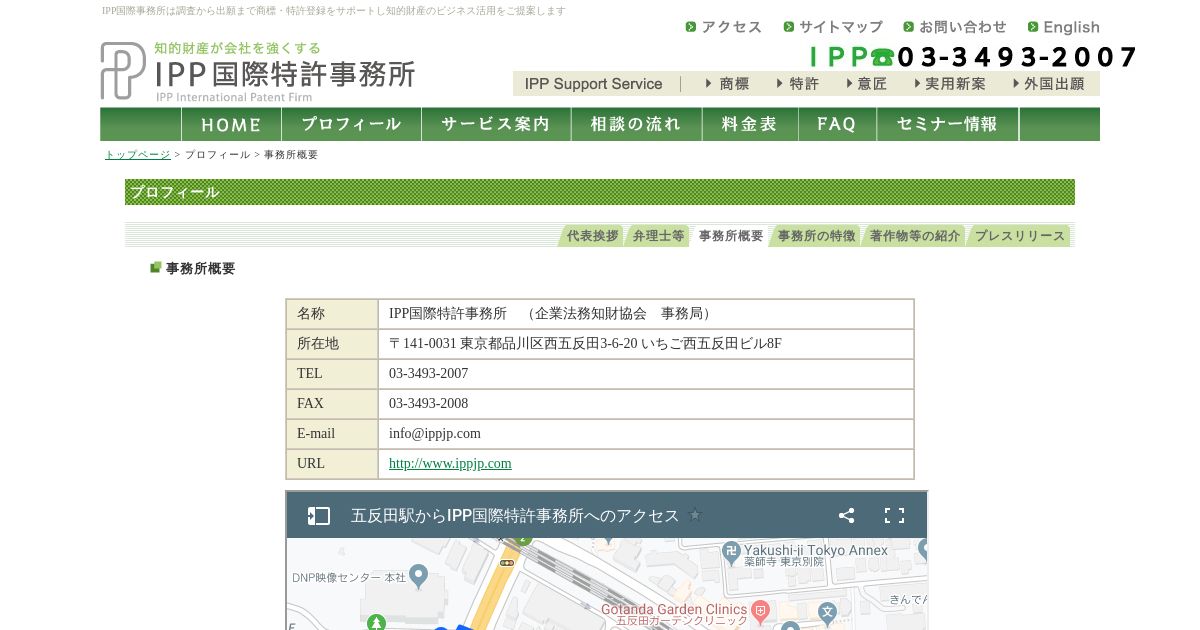Viewport: 1200px width, 630px height.
Task: Star the map with the star icon
Action: coord(695,516)
